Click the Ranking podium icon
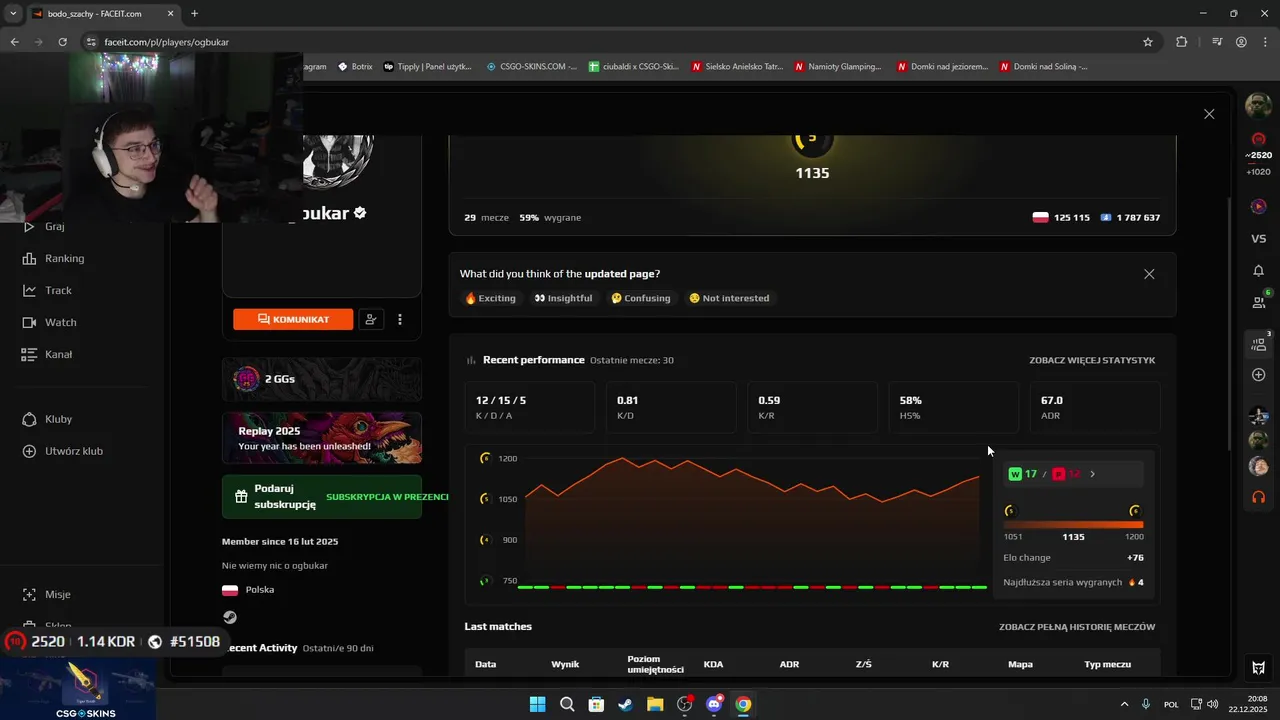Viewport: 1280px width, 720px height. (x=29, y=258)
